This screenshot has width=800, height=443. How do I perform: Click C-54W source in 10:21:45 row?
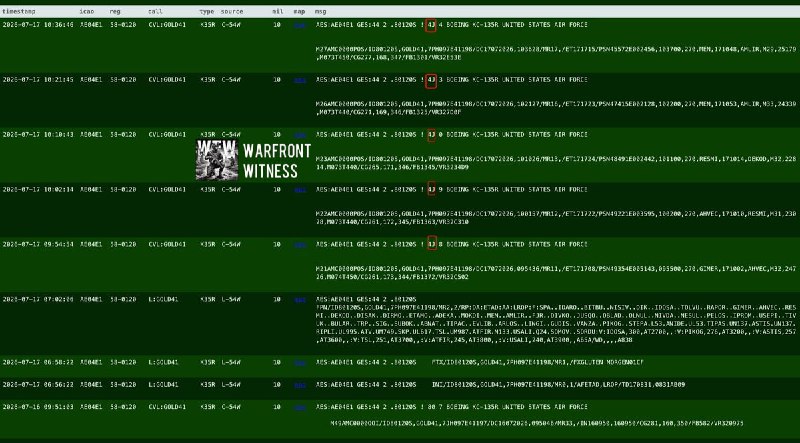click(x=231, y=80)
